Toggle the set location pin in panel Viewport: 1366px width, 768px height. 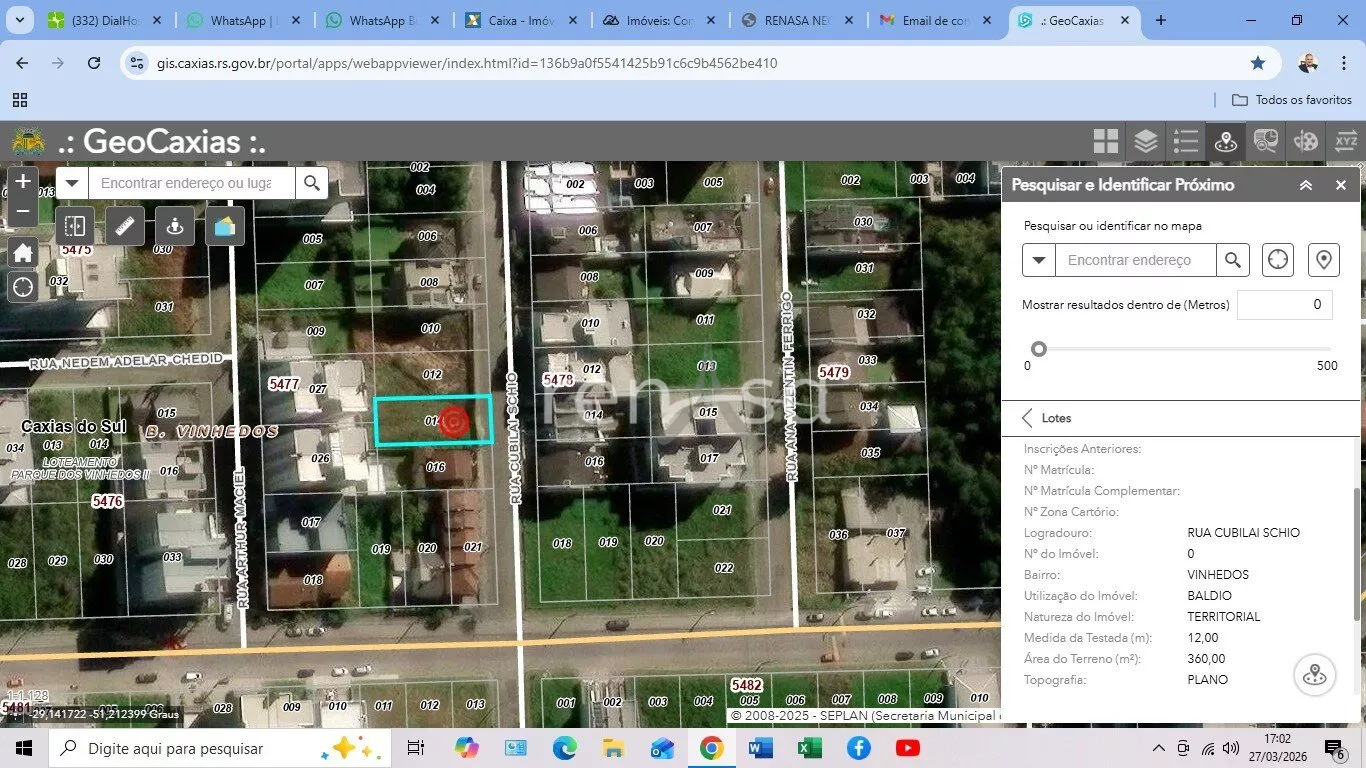(x=1324, y=260)
